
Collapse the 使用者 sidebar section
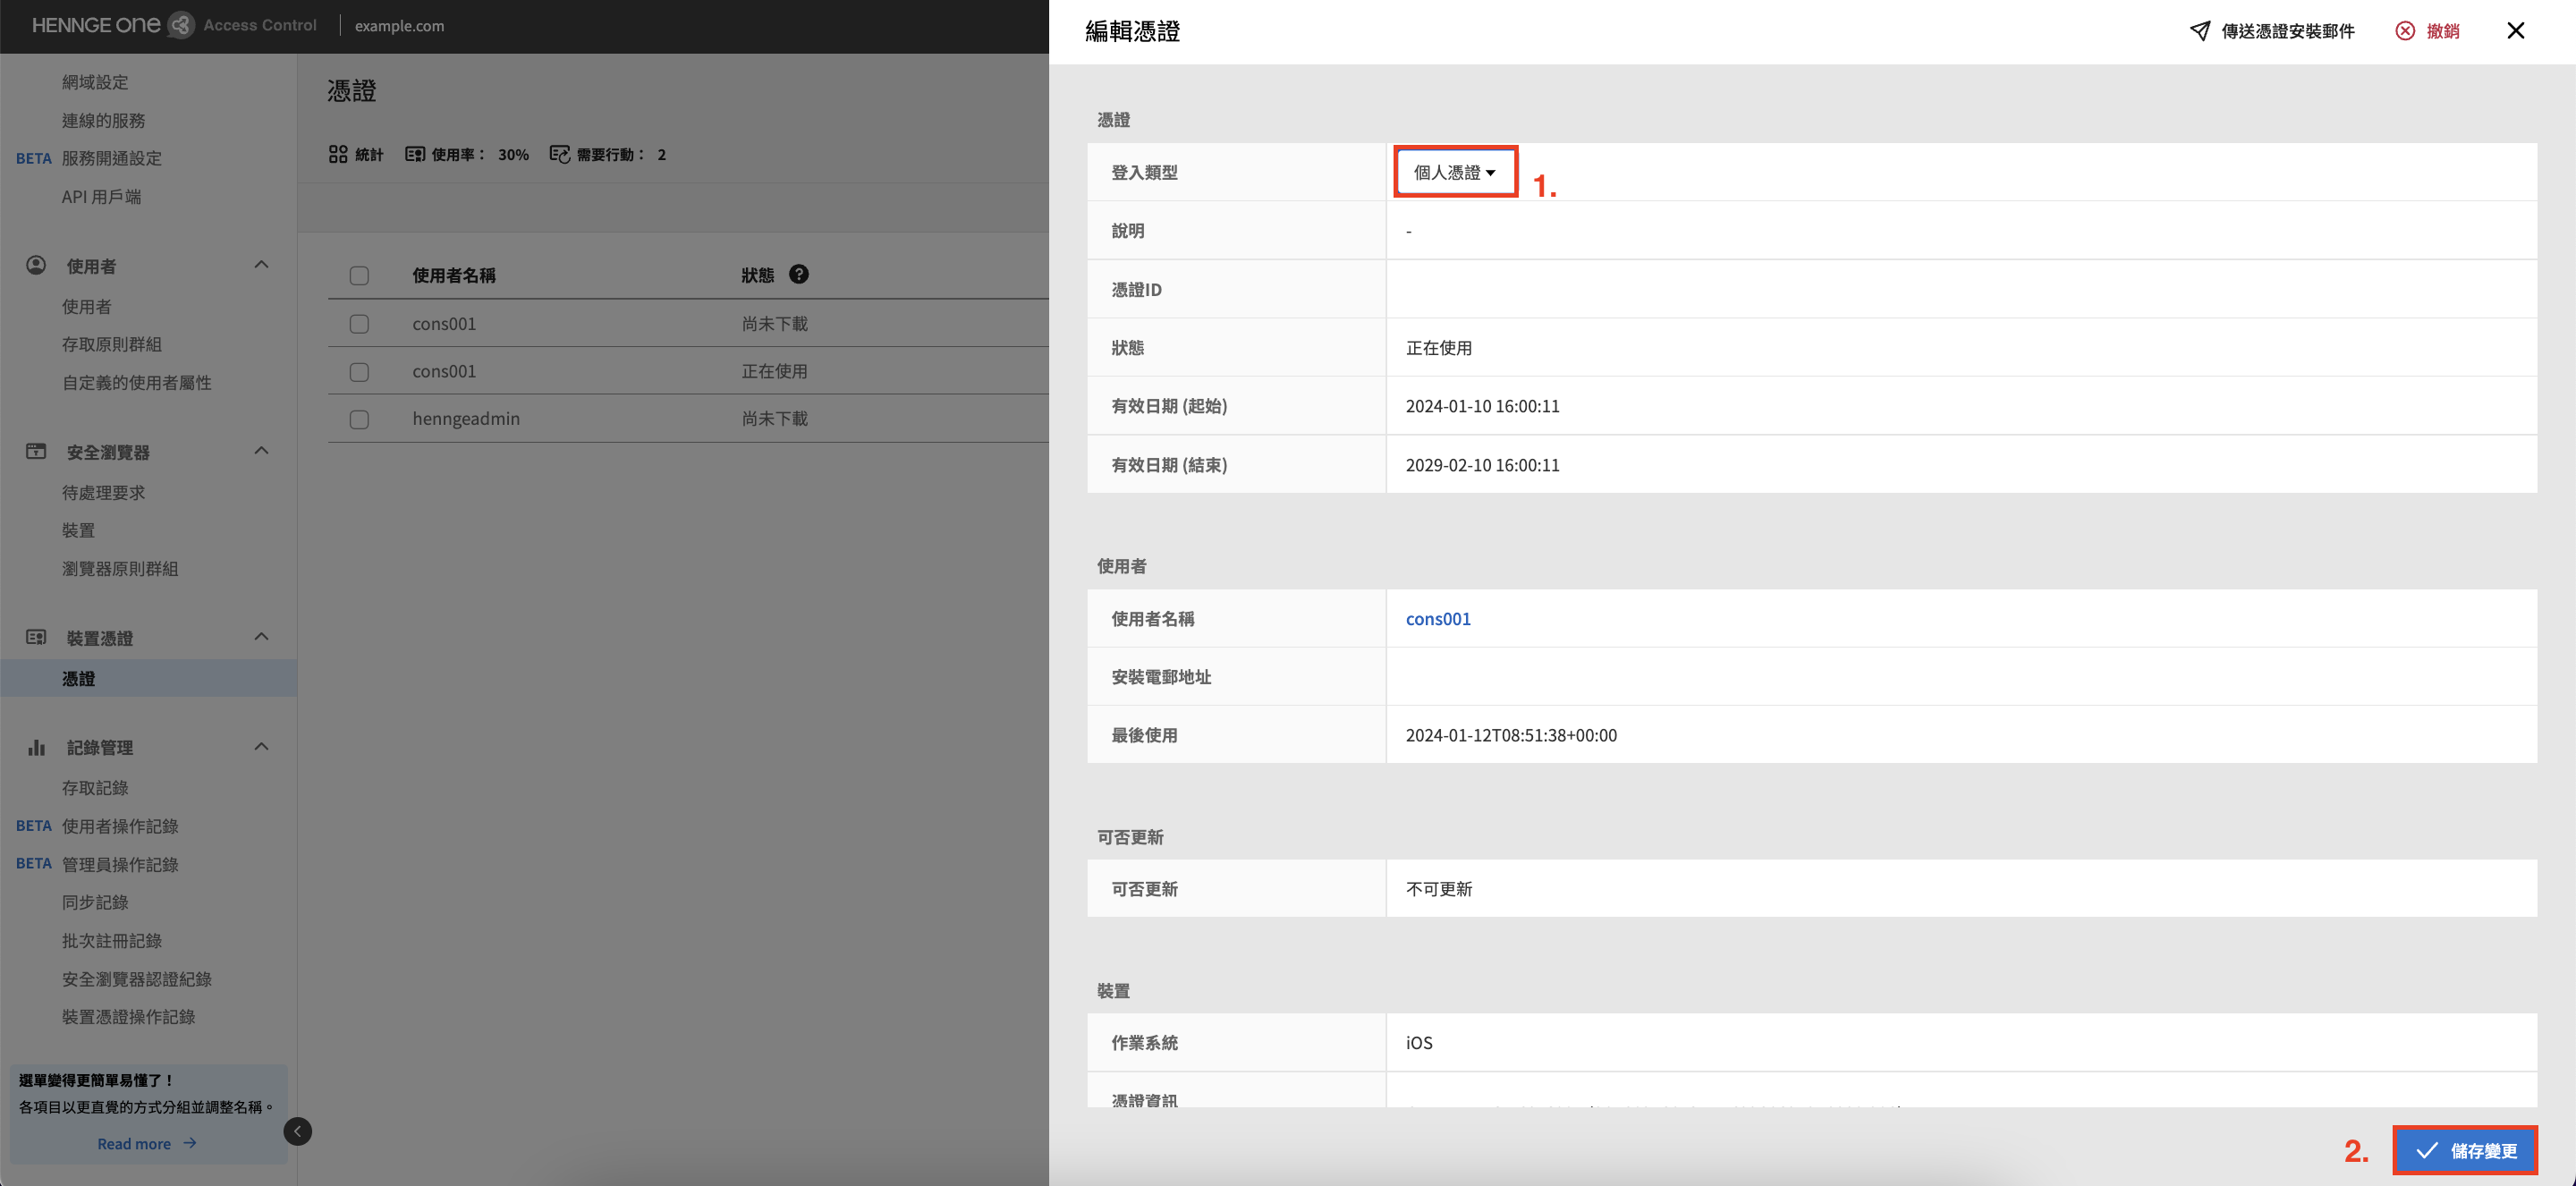(261, 265)
